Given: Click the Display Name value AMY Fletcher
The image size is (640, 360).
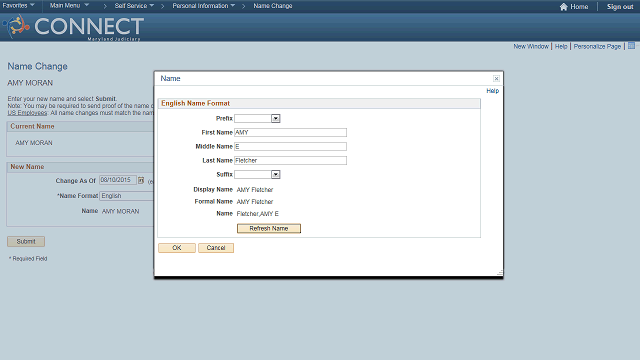Looking at the screenshot, I should click(x=255, y=190).
